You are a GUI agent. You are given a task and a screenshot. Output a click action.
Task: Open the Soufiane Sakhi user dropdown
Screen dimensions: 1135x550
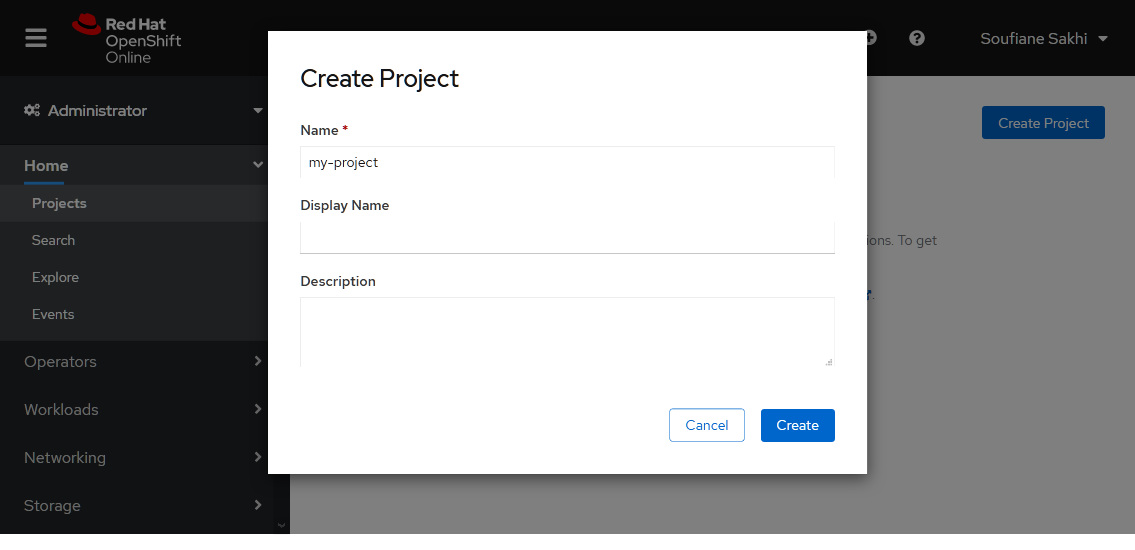coord(1044,38)
